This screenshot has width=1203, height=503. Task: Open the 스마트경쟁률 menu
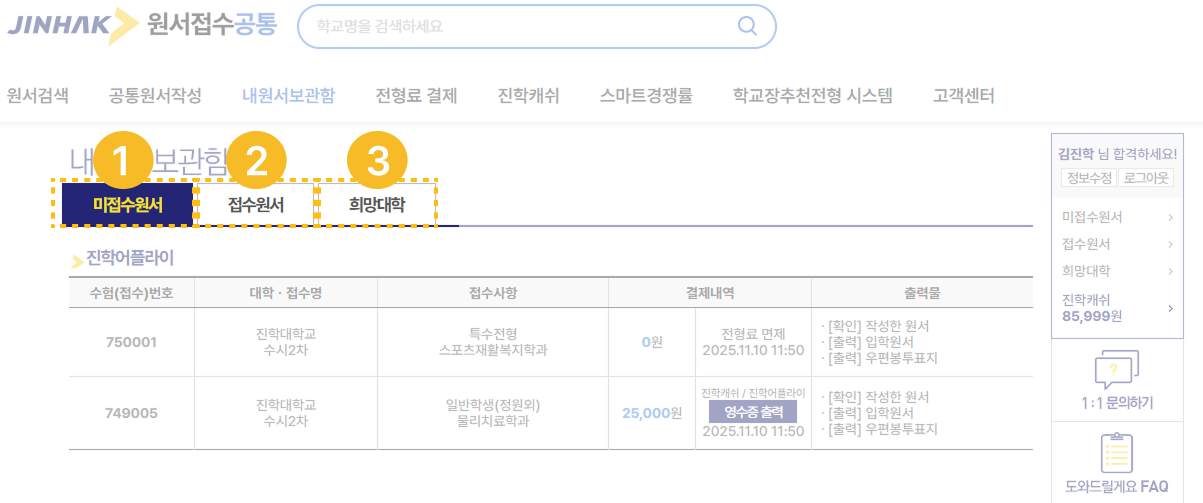point(646,96)
